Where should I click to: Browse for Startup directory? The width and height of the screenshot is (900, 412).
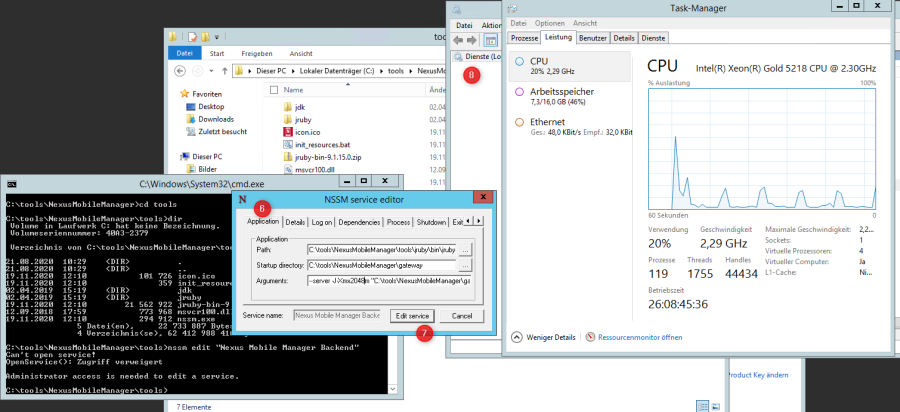click(x=465, y=265)
